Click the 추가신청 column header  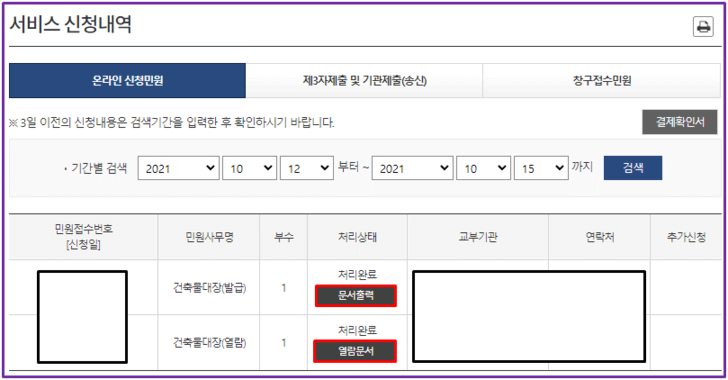686,237
